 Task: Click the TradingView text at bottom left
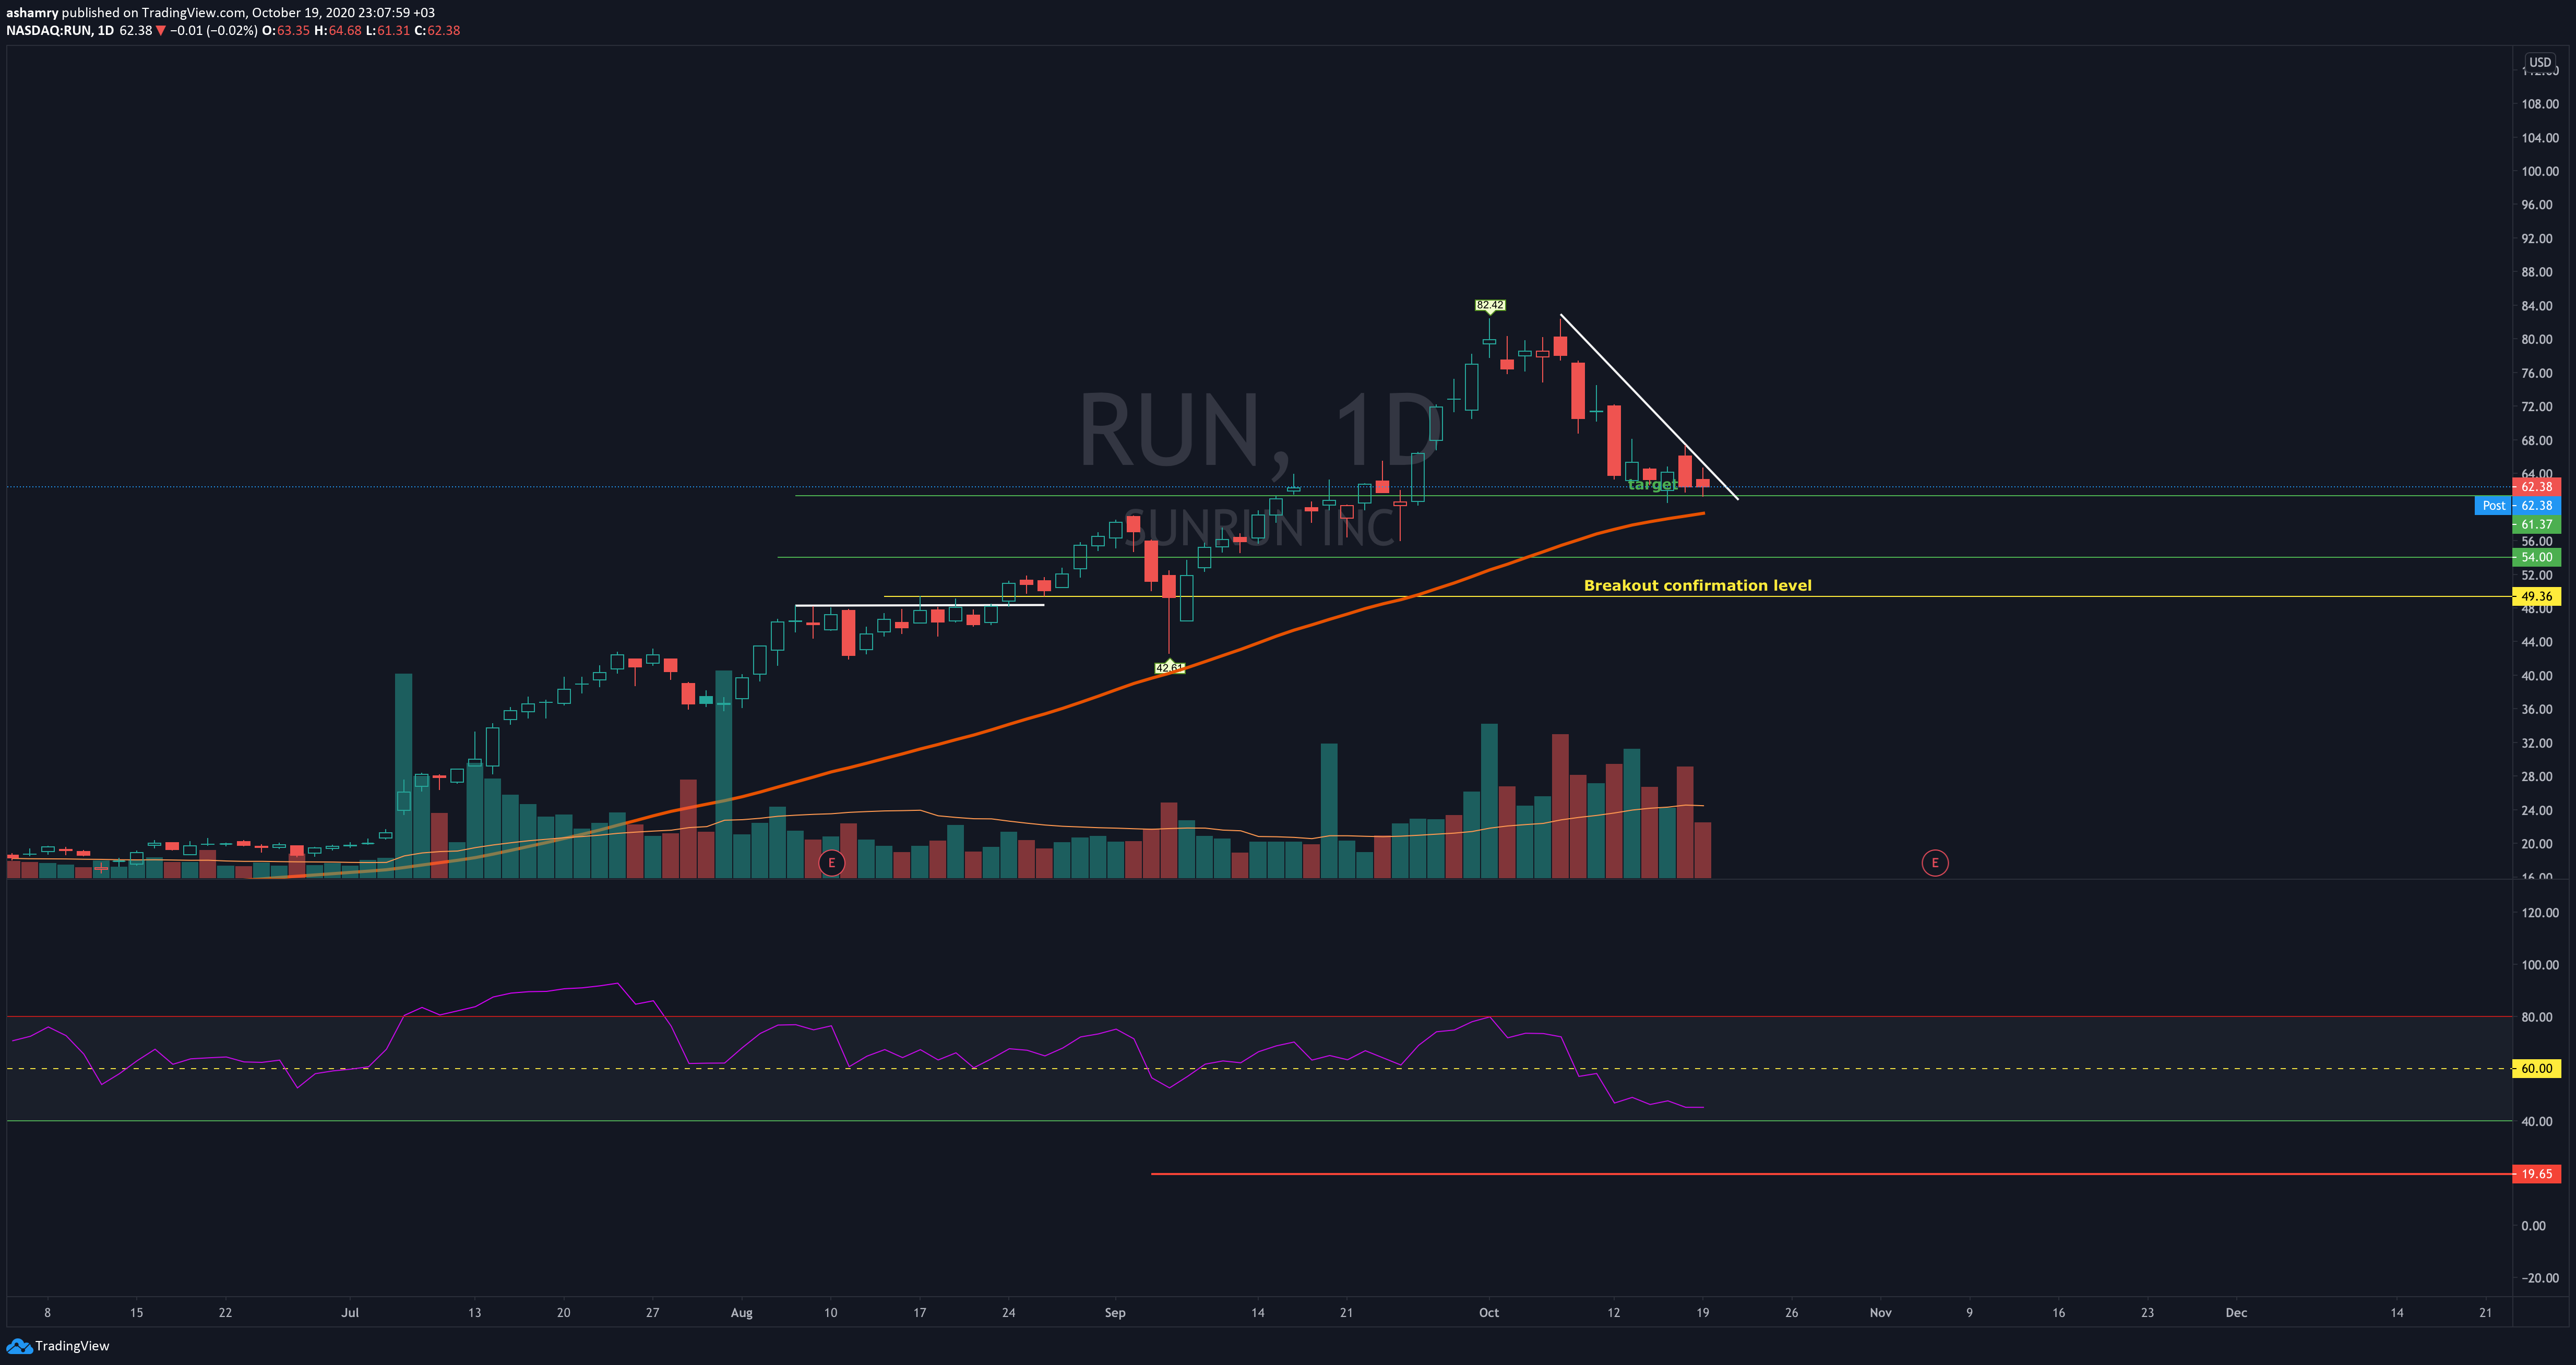[x=72, y=1346]
